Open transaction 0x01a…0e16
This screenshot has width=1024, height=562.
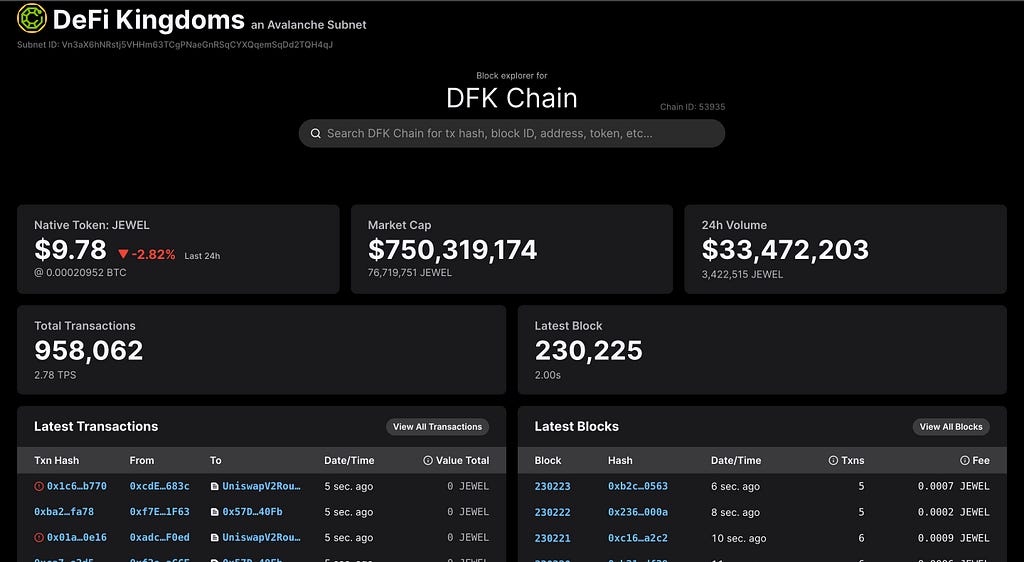(x=76, y=538)
